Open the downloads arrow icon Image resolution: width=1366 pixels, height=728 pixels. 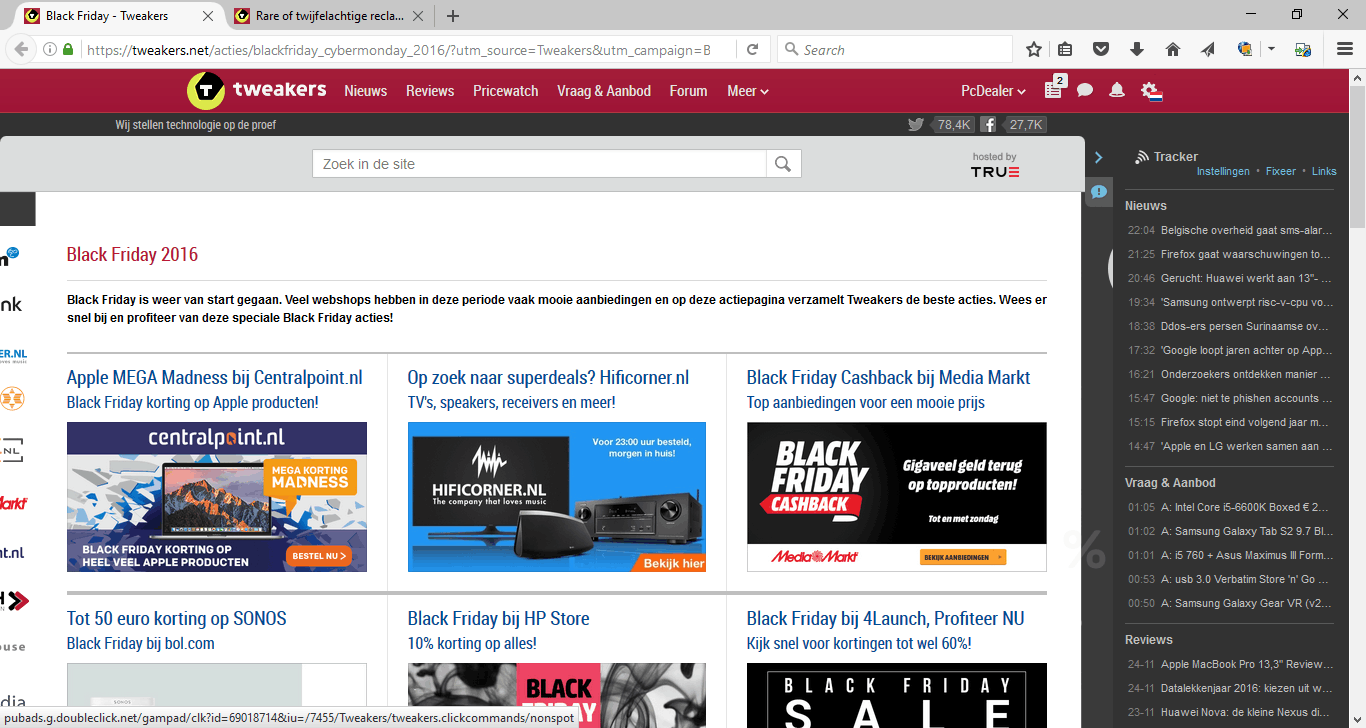[1137, 49]
